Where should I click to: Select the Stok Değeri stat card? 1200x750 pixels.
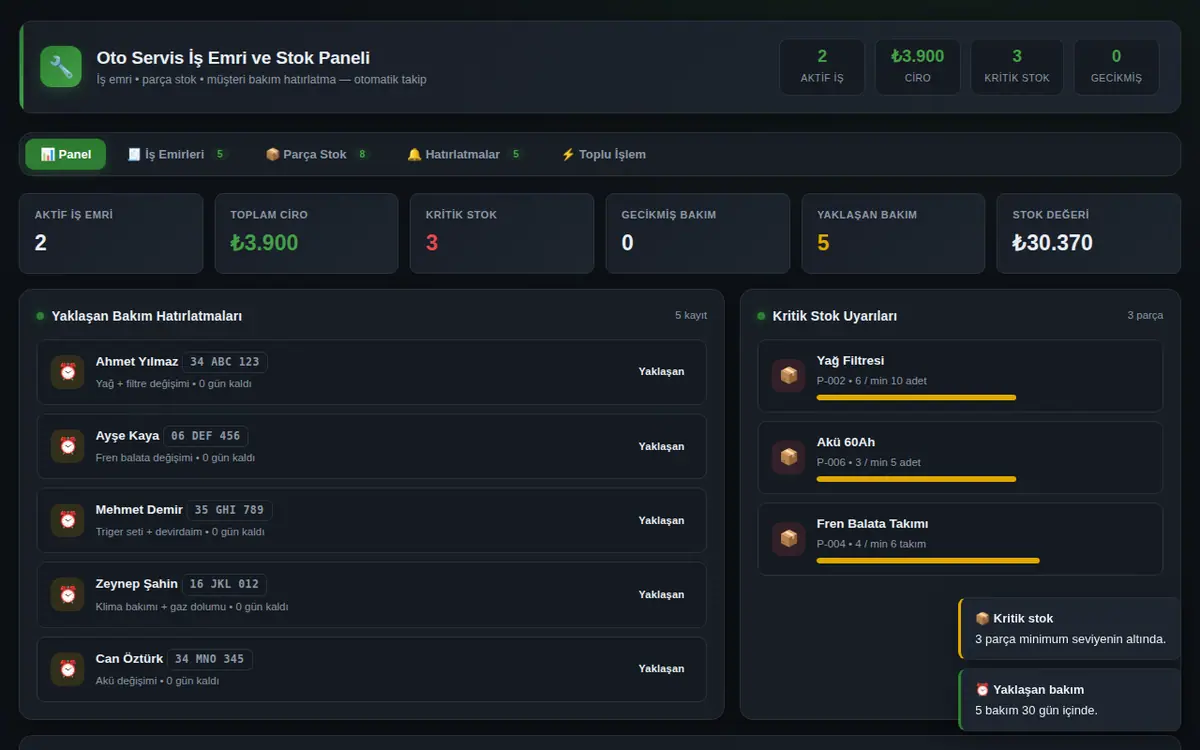pos(1089,233)
